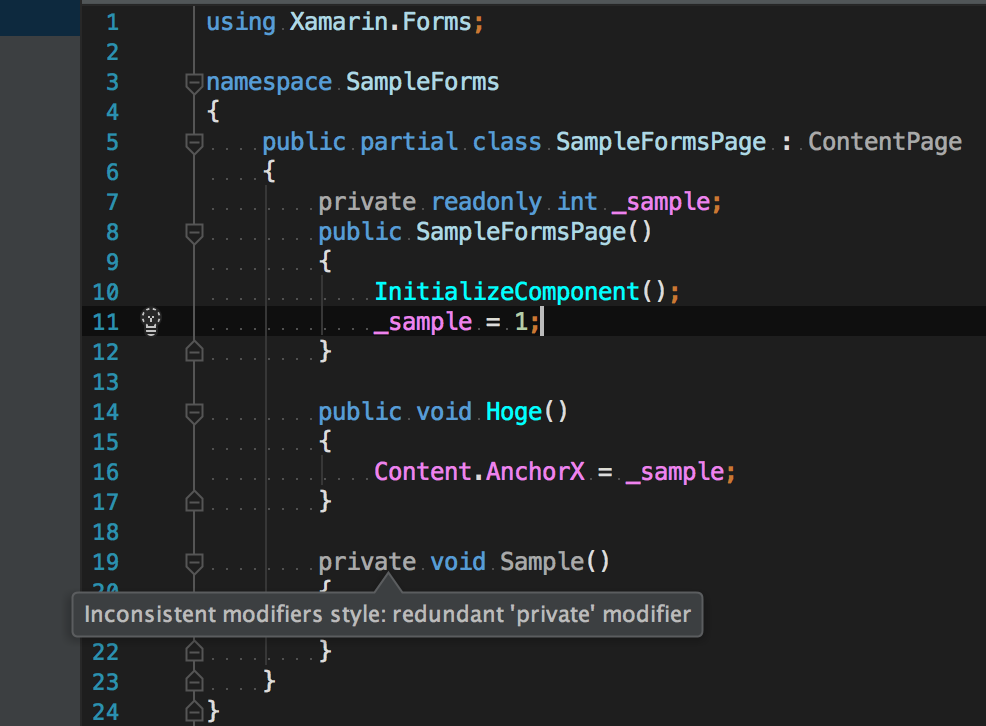Click the 'Sample' method name on line 19

click(542, 562)
